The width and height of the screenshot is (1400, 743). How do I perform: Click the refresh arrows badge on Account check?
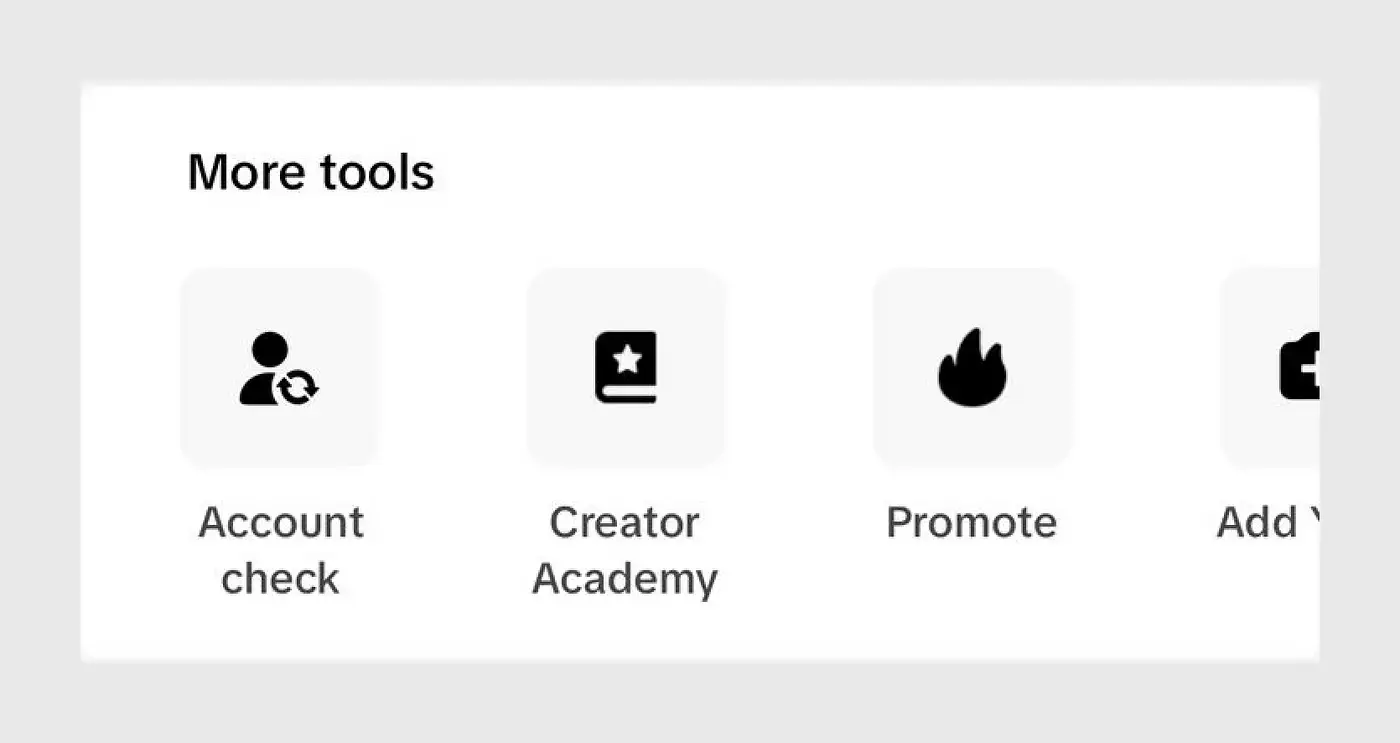[x=298, y=386]
